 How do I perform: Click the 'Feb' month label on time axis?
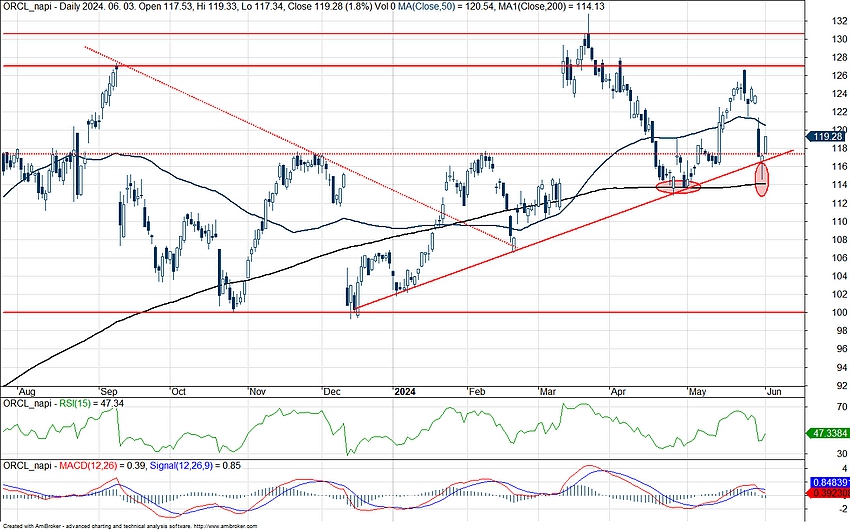[477, 391]
